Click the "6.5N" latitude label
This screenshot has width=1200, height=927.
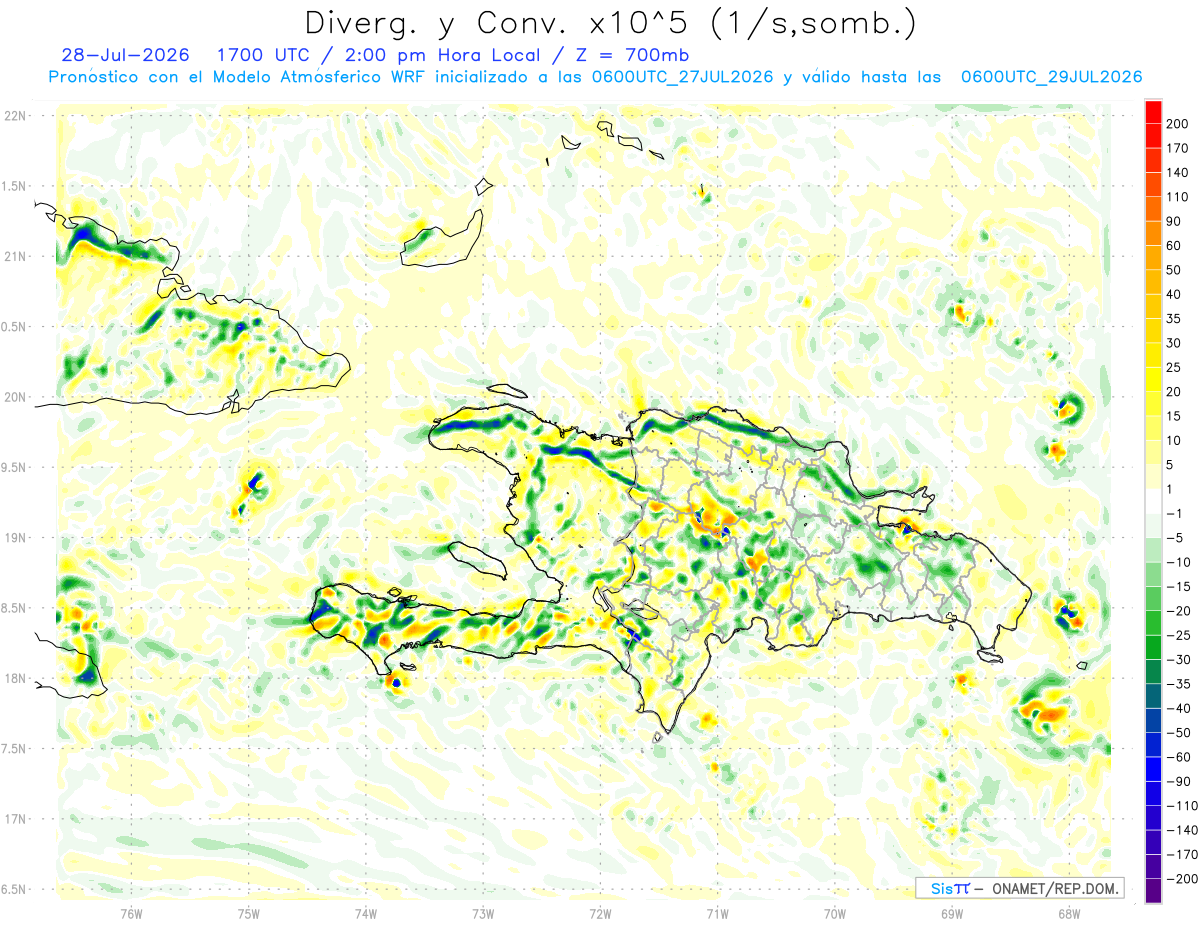(x=14, y=889)
